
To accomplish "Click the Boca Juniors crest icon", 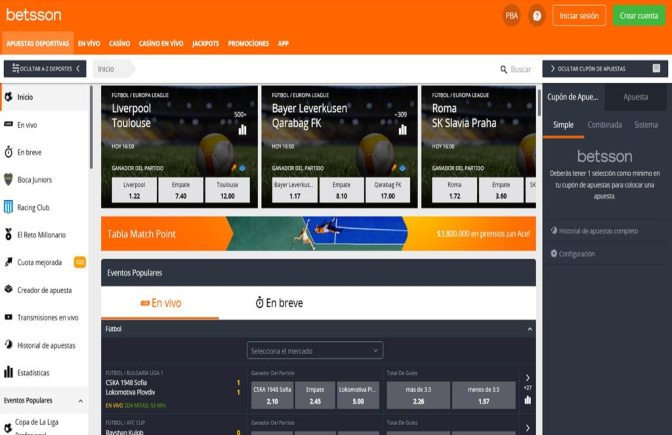I will tap(8, 179).
